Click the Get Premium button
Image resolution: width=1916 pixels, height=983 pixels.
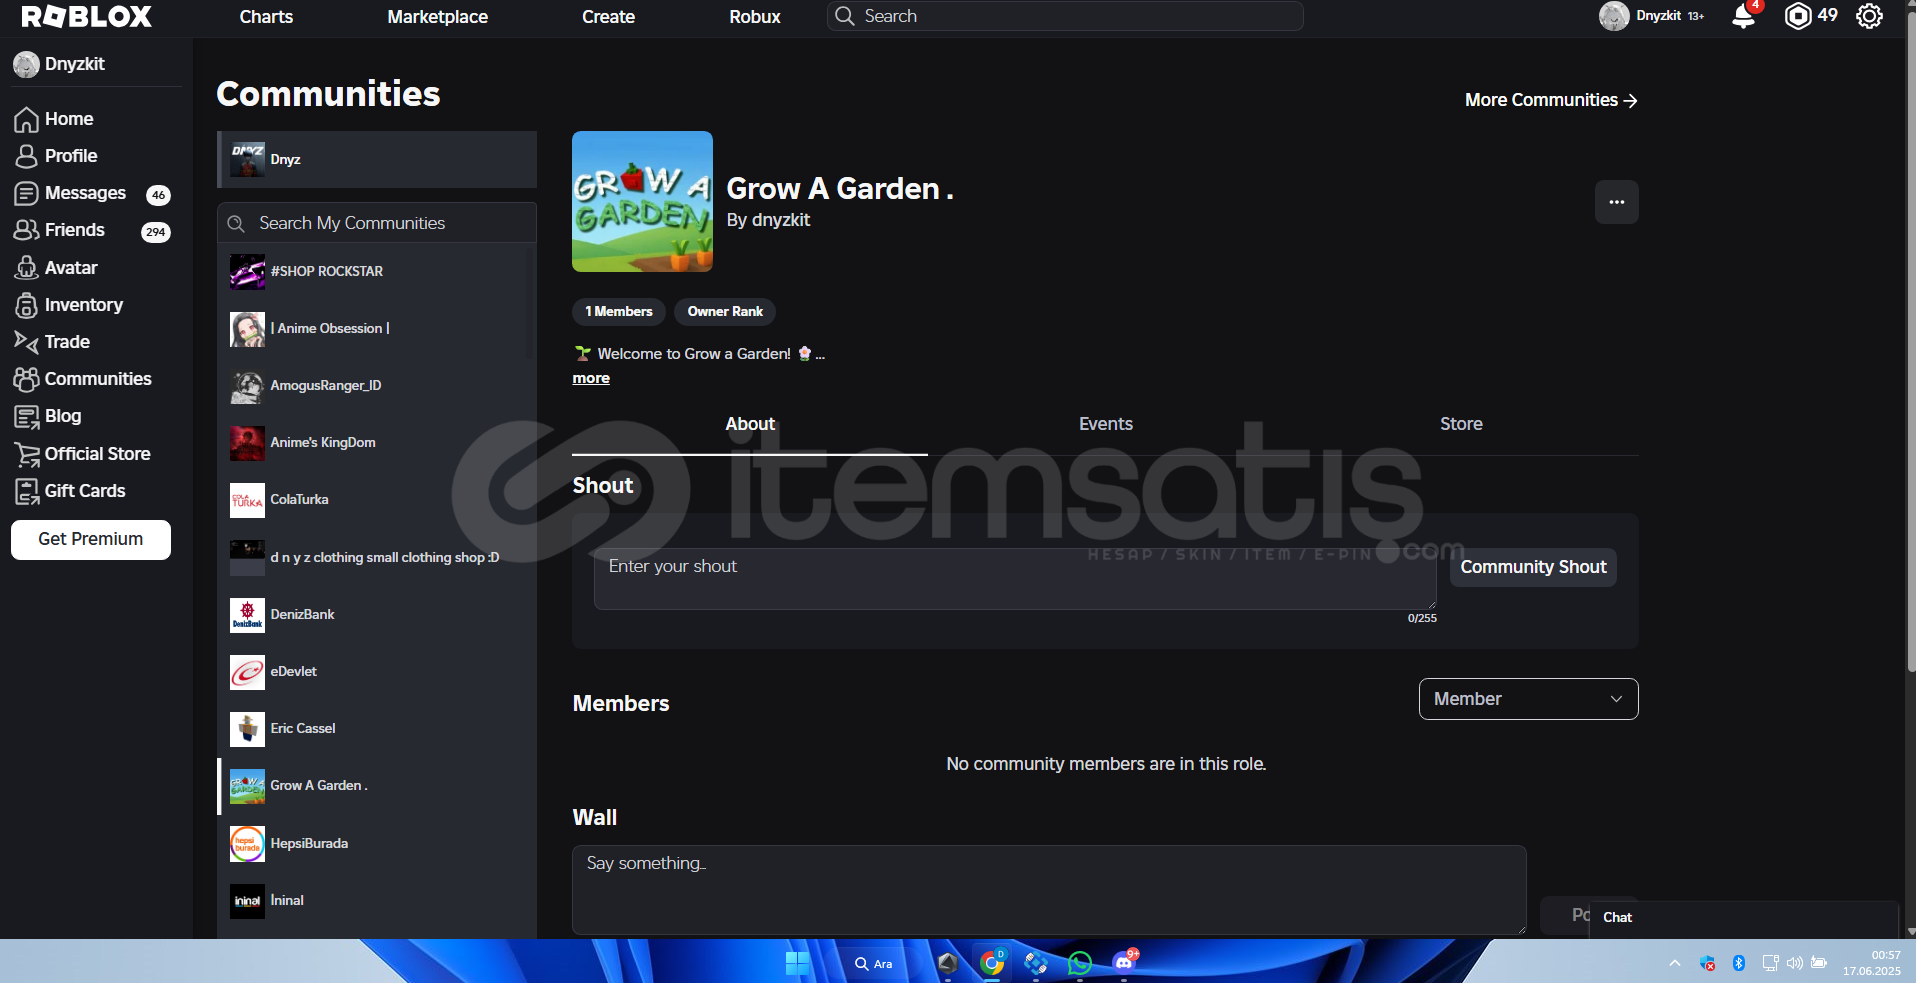click(x=91, y=539)
